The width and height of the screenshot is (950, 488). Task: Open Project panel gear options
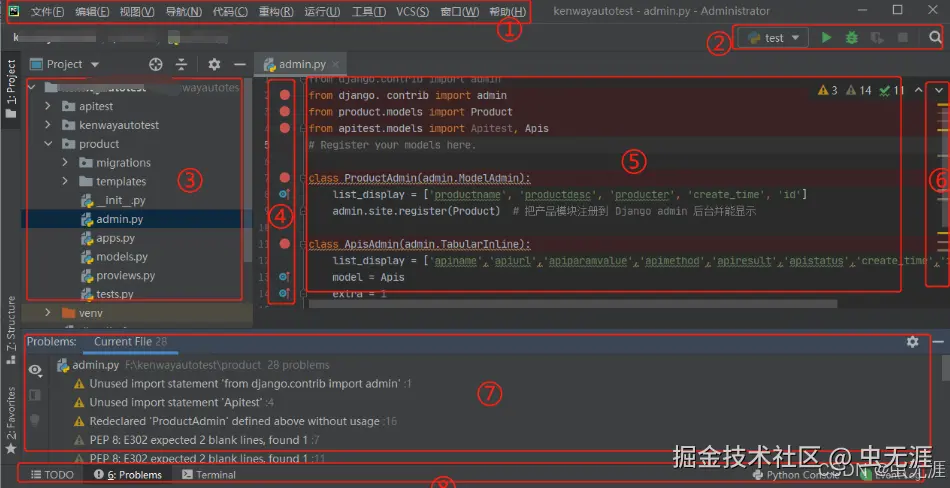(x=214, y=64)
